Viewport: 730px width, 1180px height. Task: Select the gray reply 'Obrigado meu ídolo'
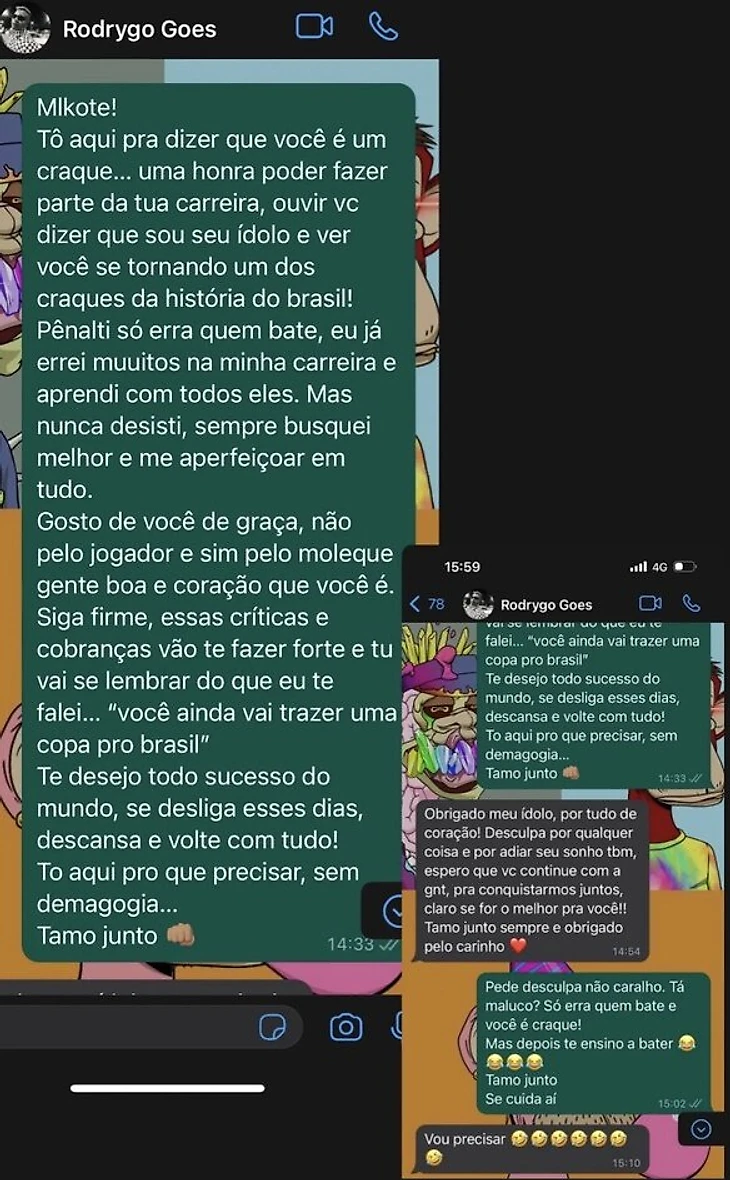pyautogui.click(x=533, y=880)
